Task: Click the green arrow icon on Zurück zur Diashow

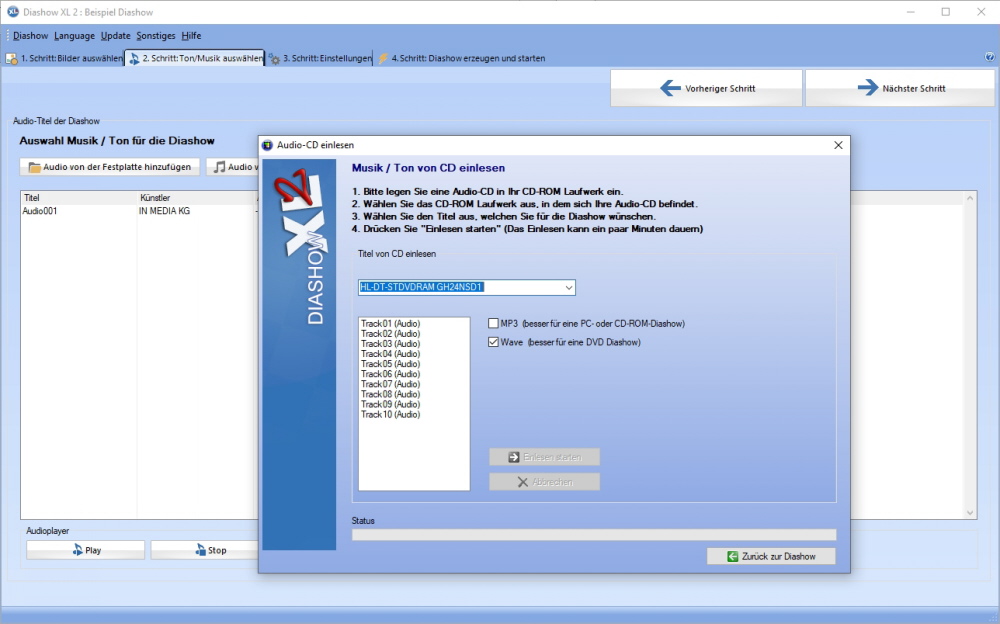Action: point(733,556)
